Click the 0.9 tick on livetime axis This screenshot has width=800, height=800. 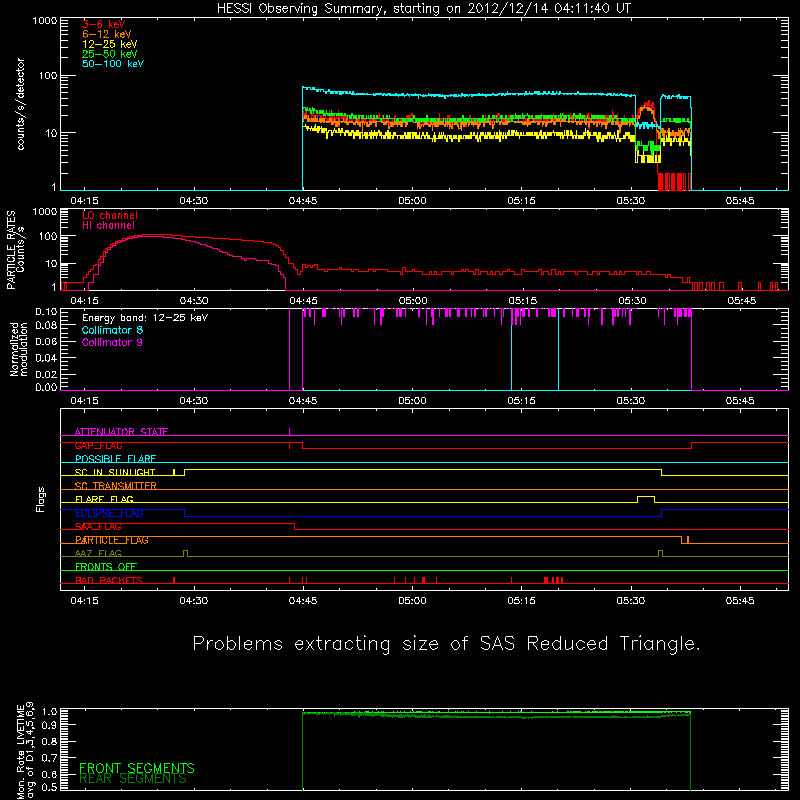click(50, 725)
